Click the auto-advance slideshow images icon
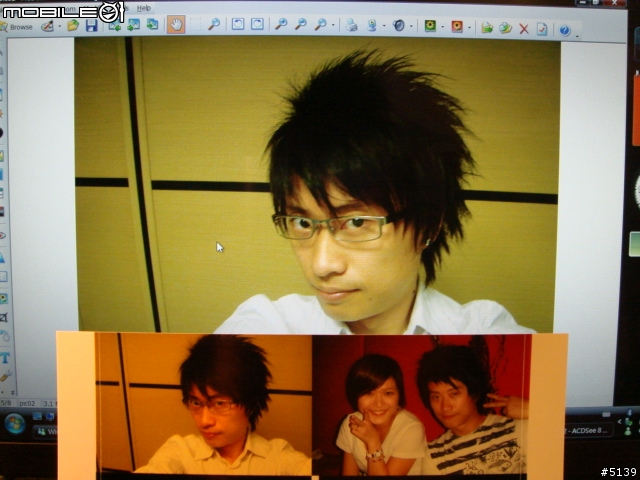The height and width of the screenshot is (480, 640). point(153,24)
